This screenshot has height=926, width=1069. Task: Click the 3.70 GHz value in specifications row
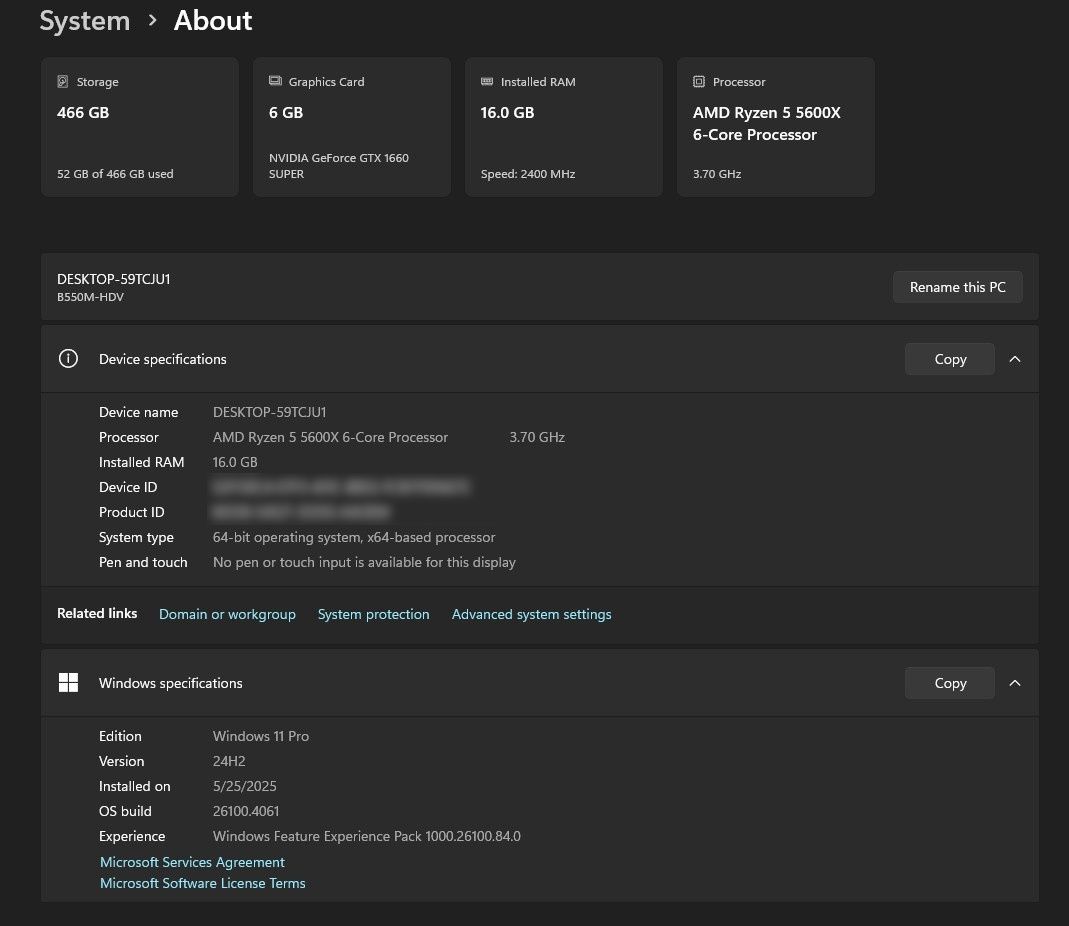point(537,437)
